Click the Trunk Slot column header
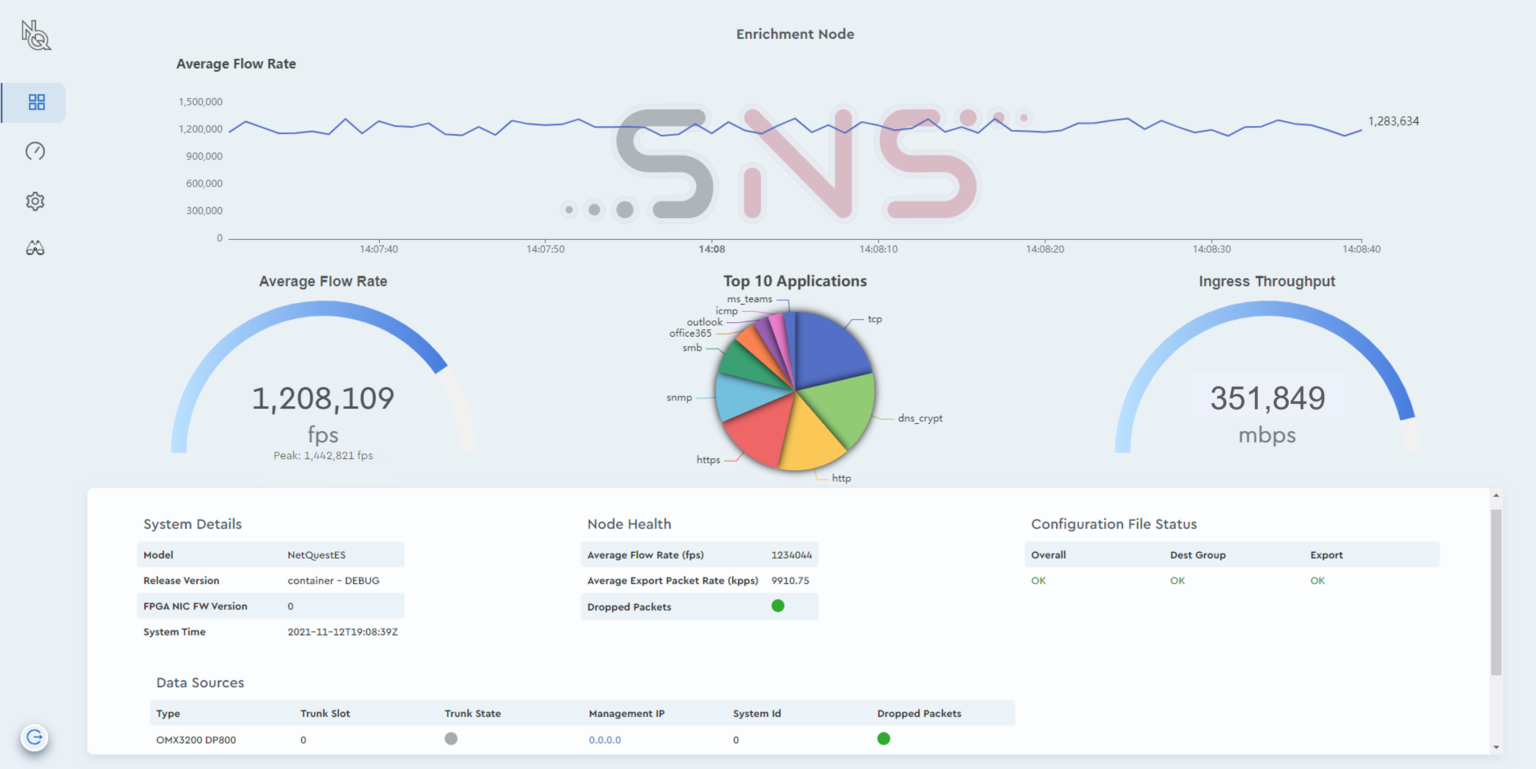This screenshot has height=769, width=1536. pyautogui.click(x=325, y=714)
